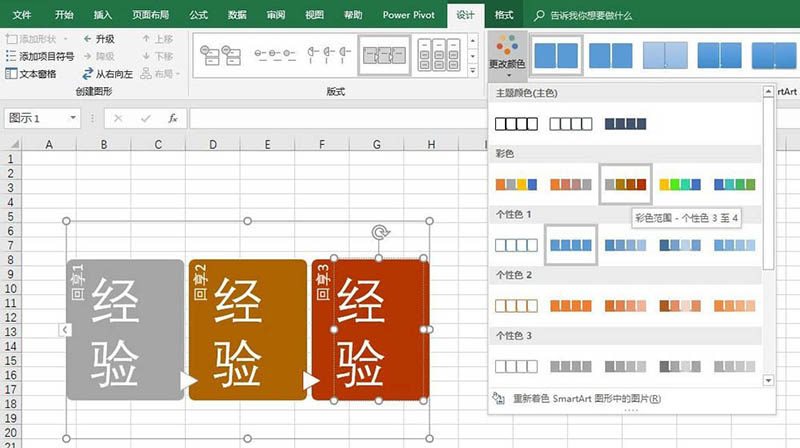This screenshot has width=800, height=448.
Task: Click the formula bar cancel X icon
Action: coord(118,118)
